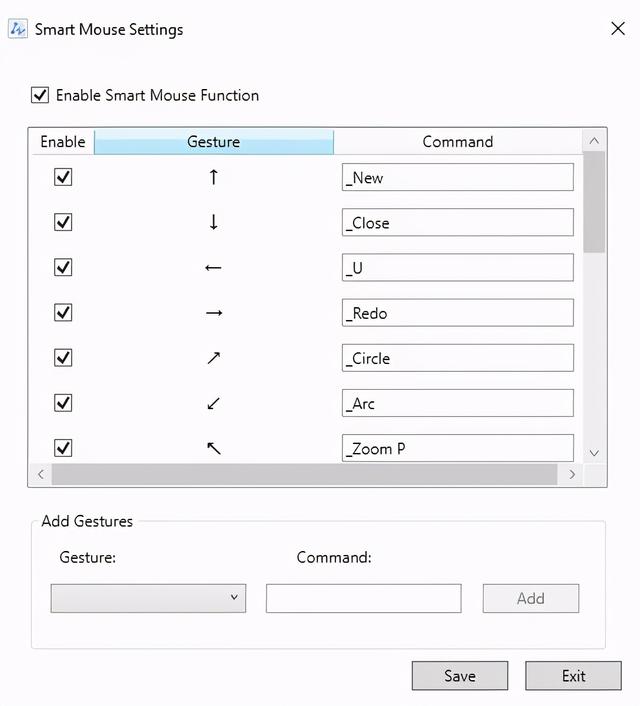
Task: Click the Smart Mouse Settings app icon
Action: point(18,29)
